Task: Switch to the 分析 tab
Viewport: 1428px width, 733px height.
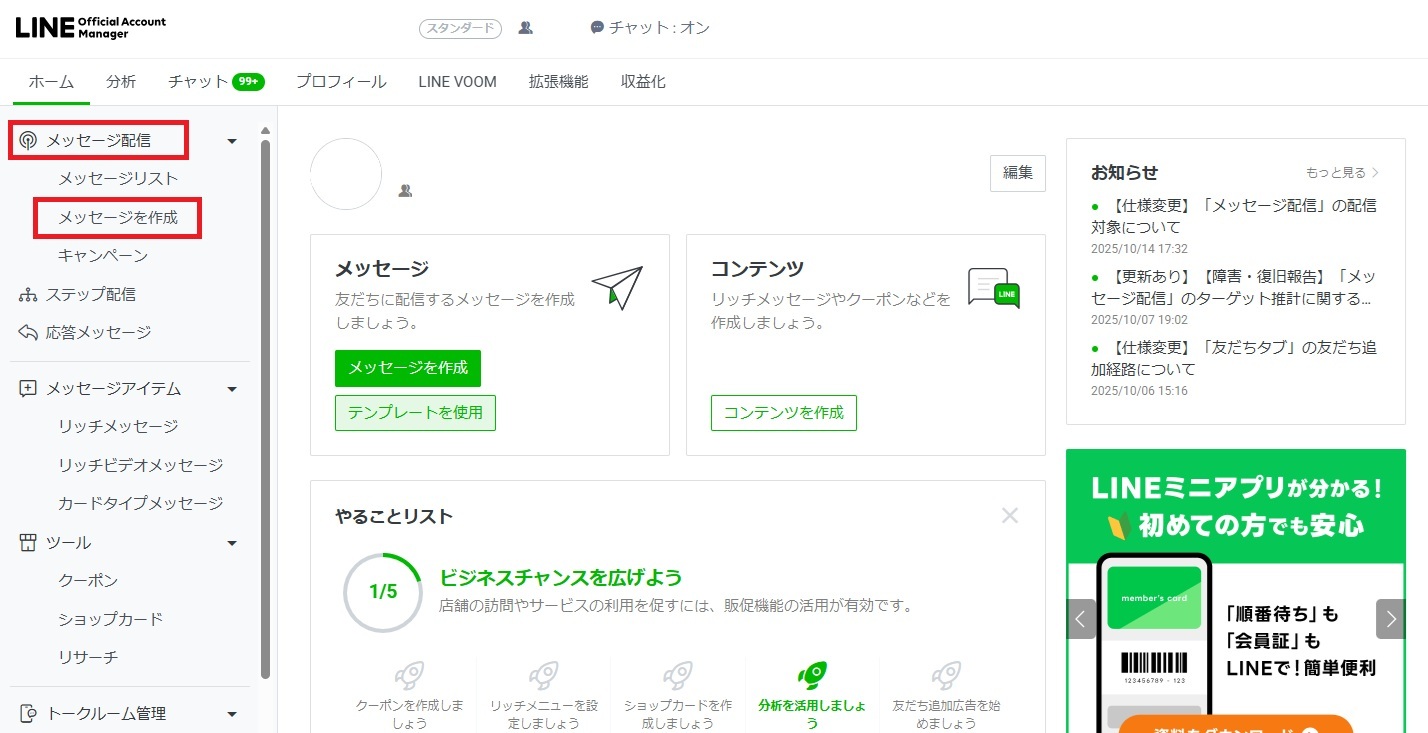Action: click(121, 81)
